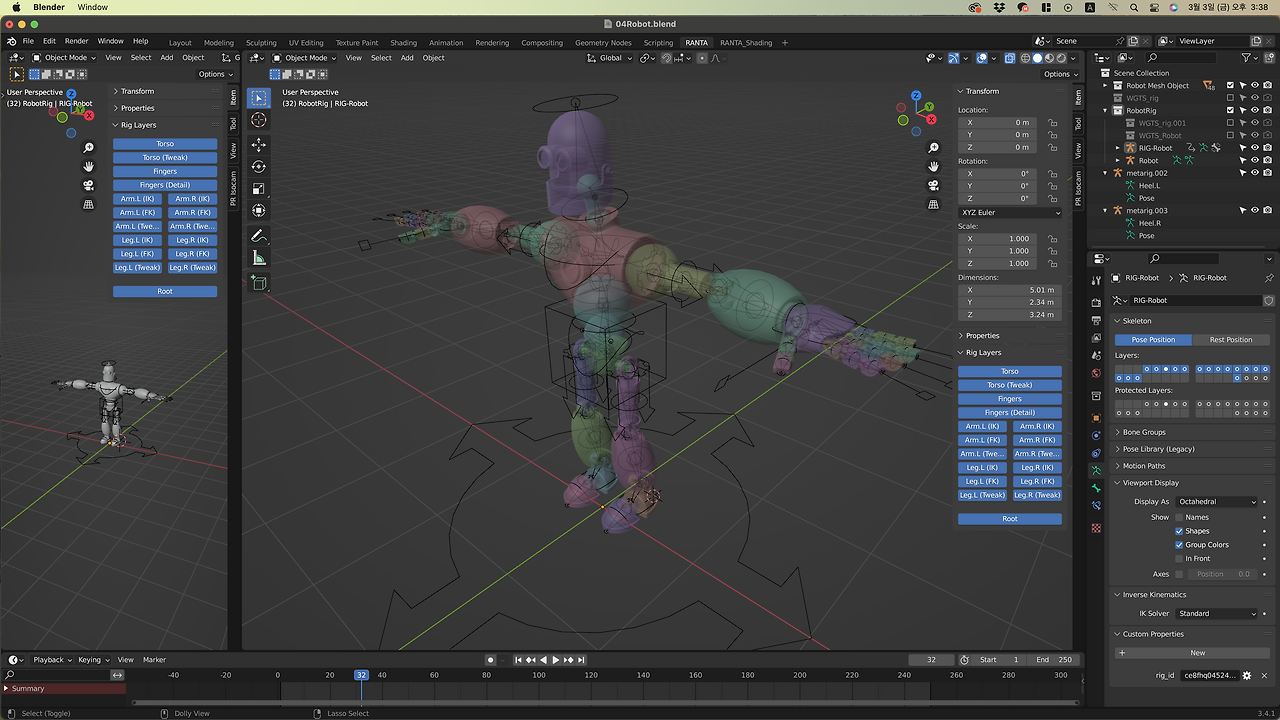Select the Scale tool
This screenshot has height=720, width=1280.
pyautogui.click(x=259, y=189)
